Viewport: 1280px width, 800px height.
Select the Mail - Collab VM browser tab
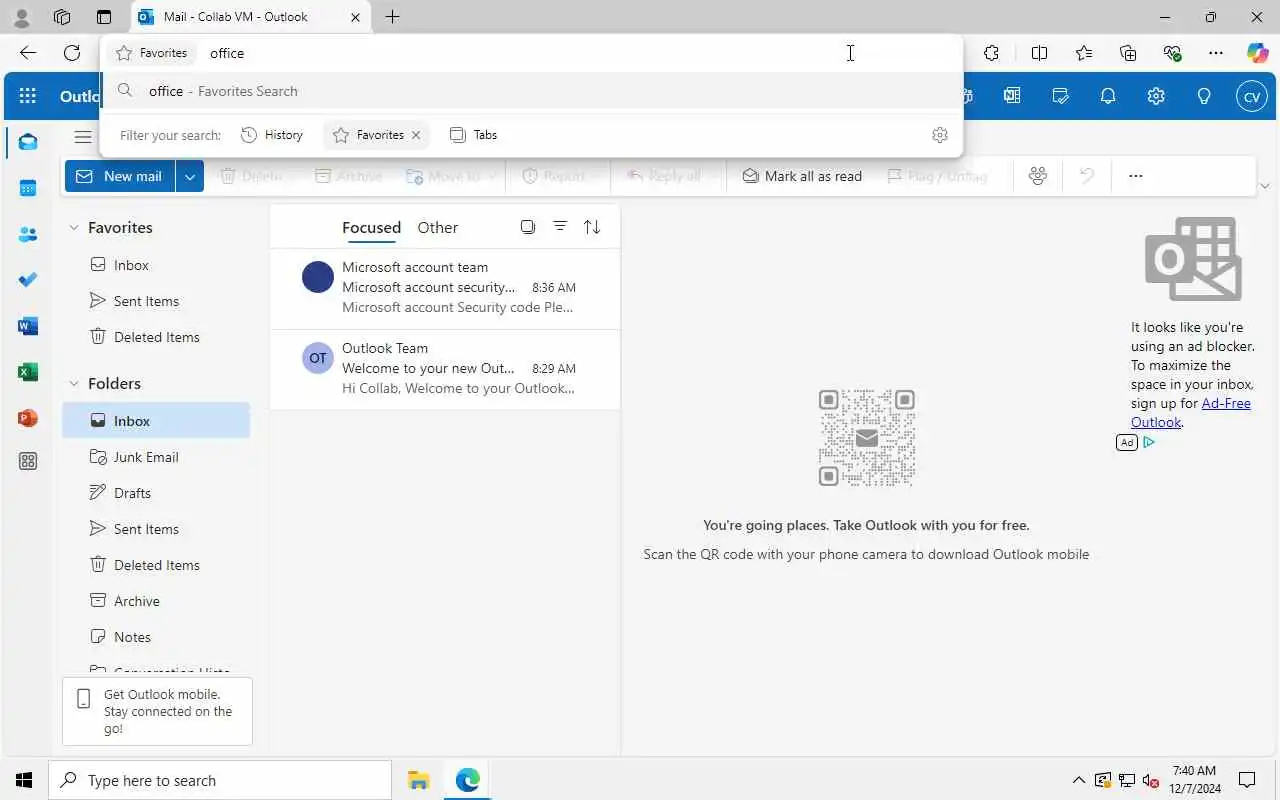250,17
